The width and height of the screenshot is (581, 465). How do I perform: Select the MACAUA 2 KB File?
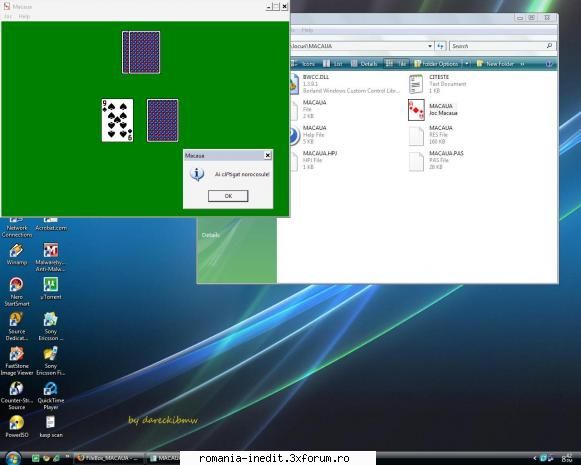coord(309,109)
